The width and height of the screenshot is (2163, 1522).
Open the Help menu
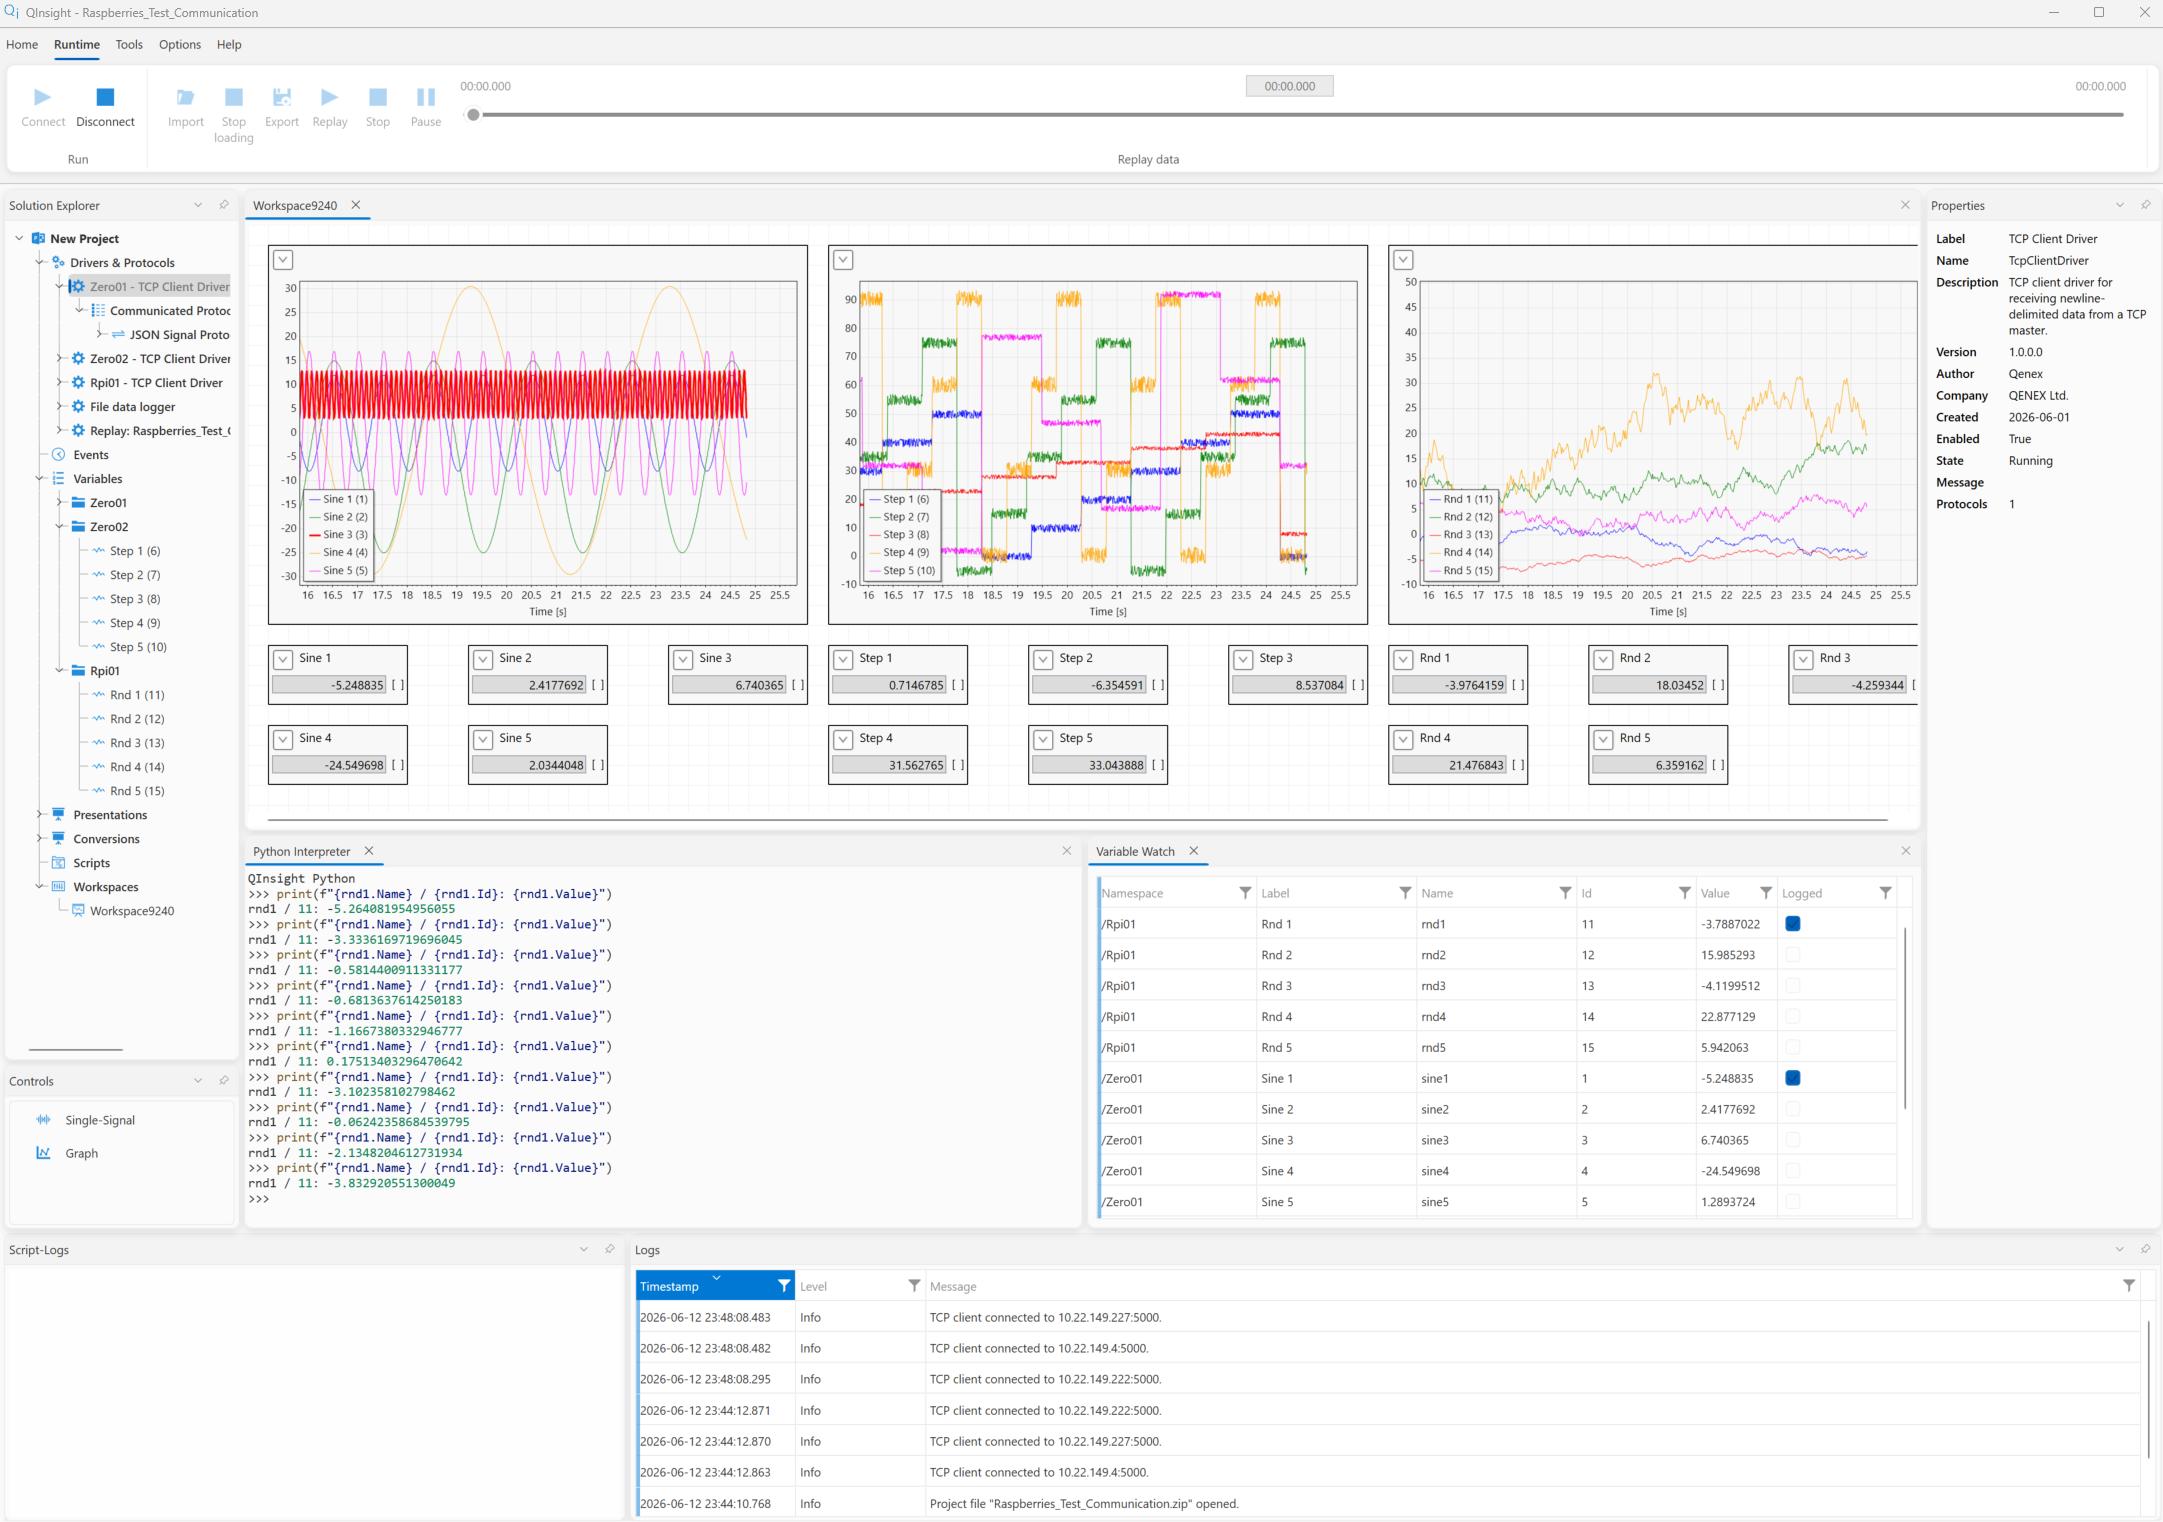[229, 45]
